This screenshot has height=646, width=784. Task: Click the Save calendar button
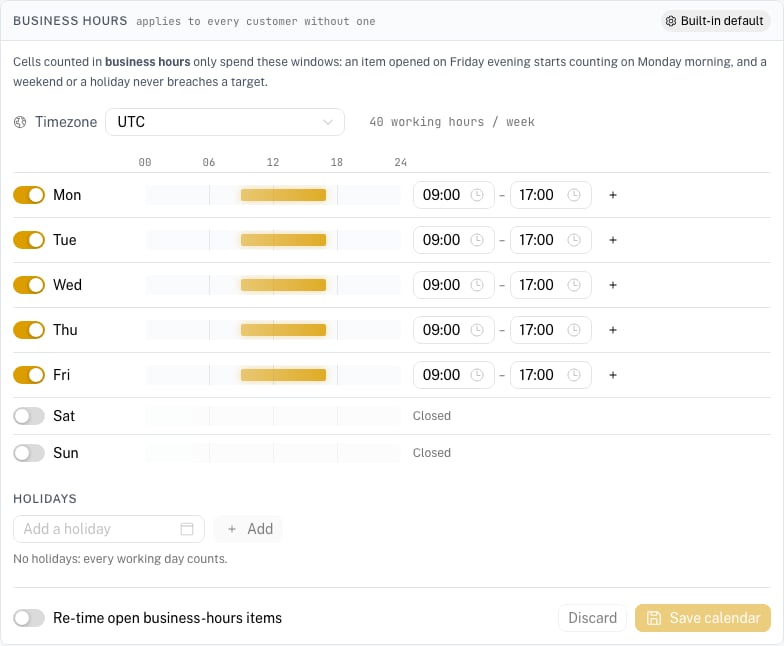pos(702,618)
